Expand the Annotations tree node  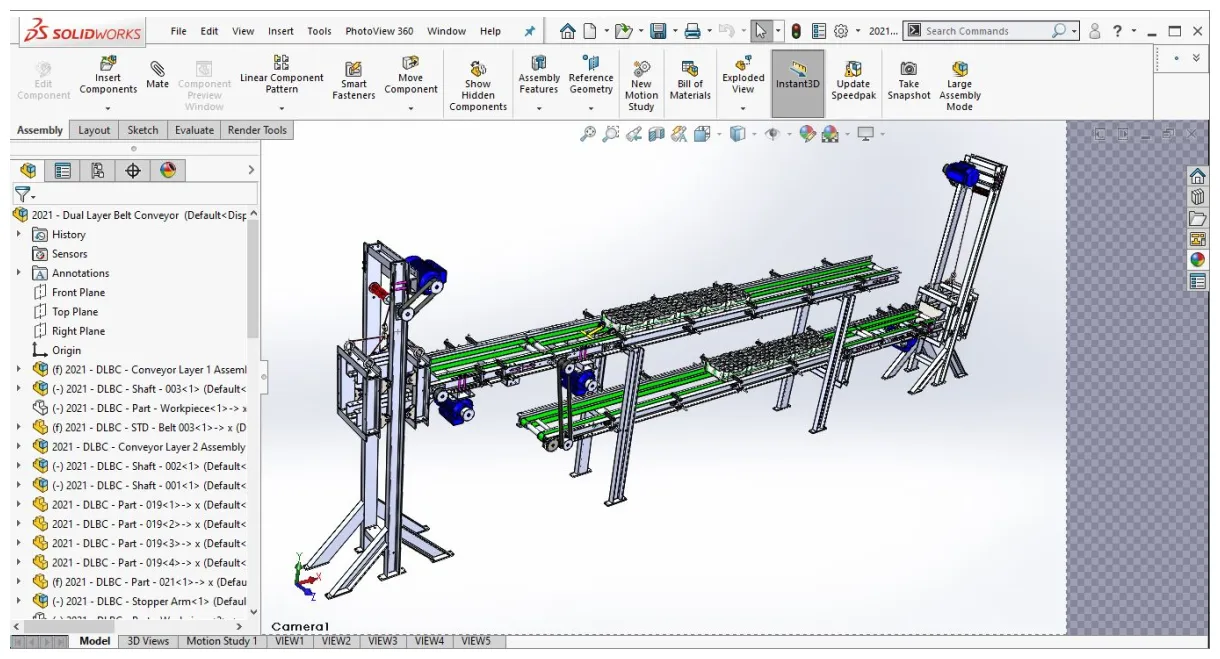click(19, 273)
